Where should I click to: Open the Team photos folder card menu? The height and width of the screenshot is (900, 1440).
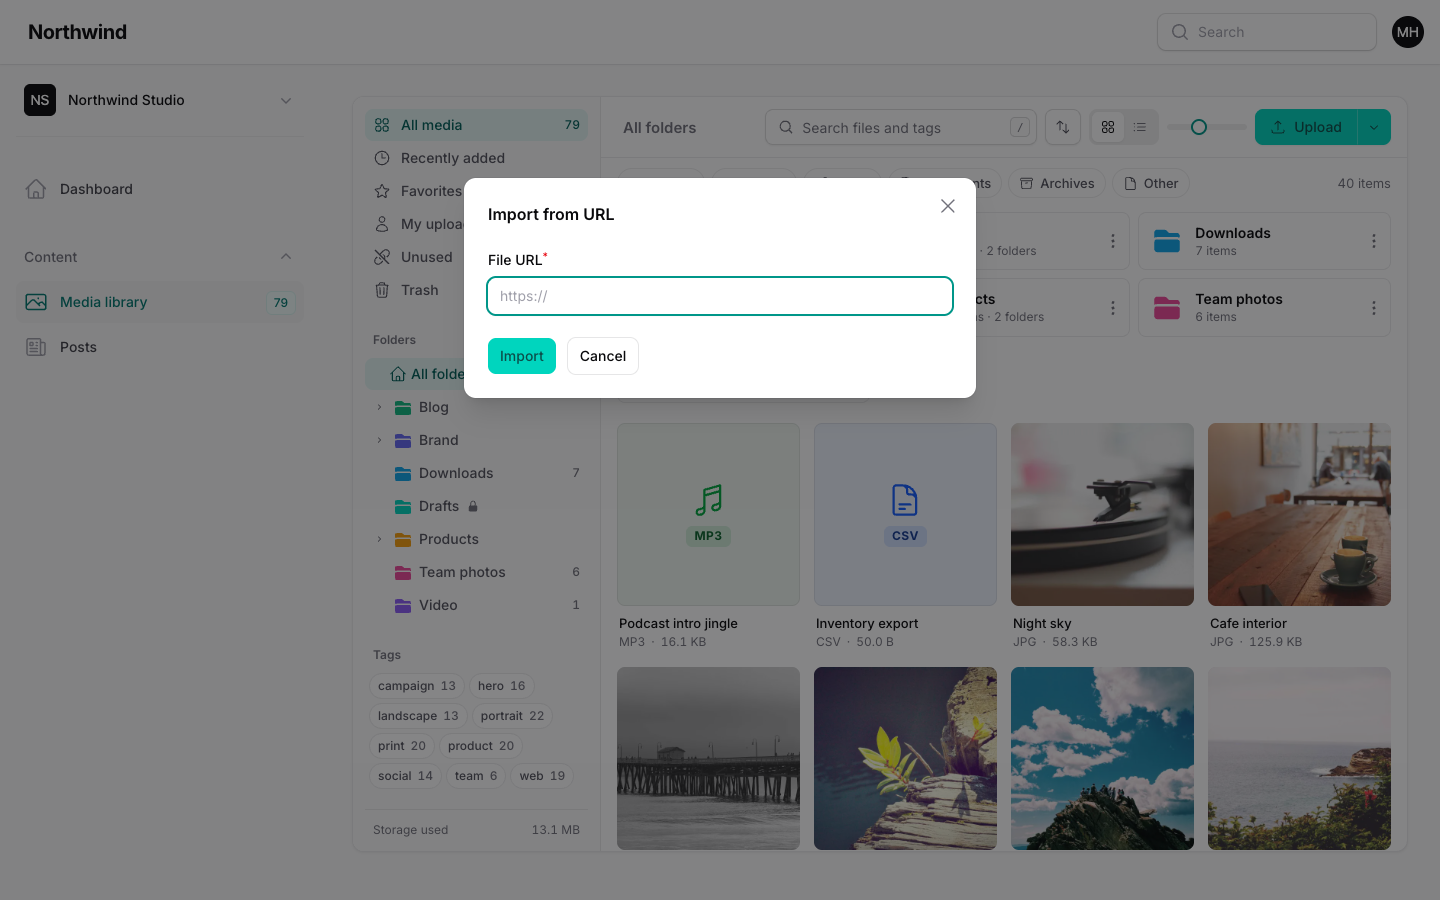[1374, 308]
